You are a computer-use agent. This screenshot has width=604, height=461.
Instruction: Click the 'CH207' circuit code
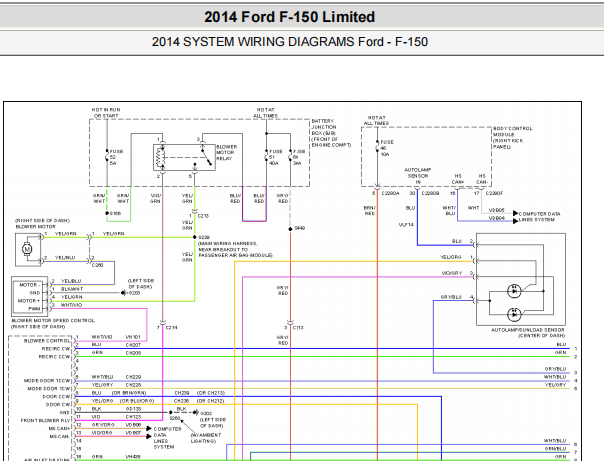133,345
